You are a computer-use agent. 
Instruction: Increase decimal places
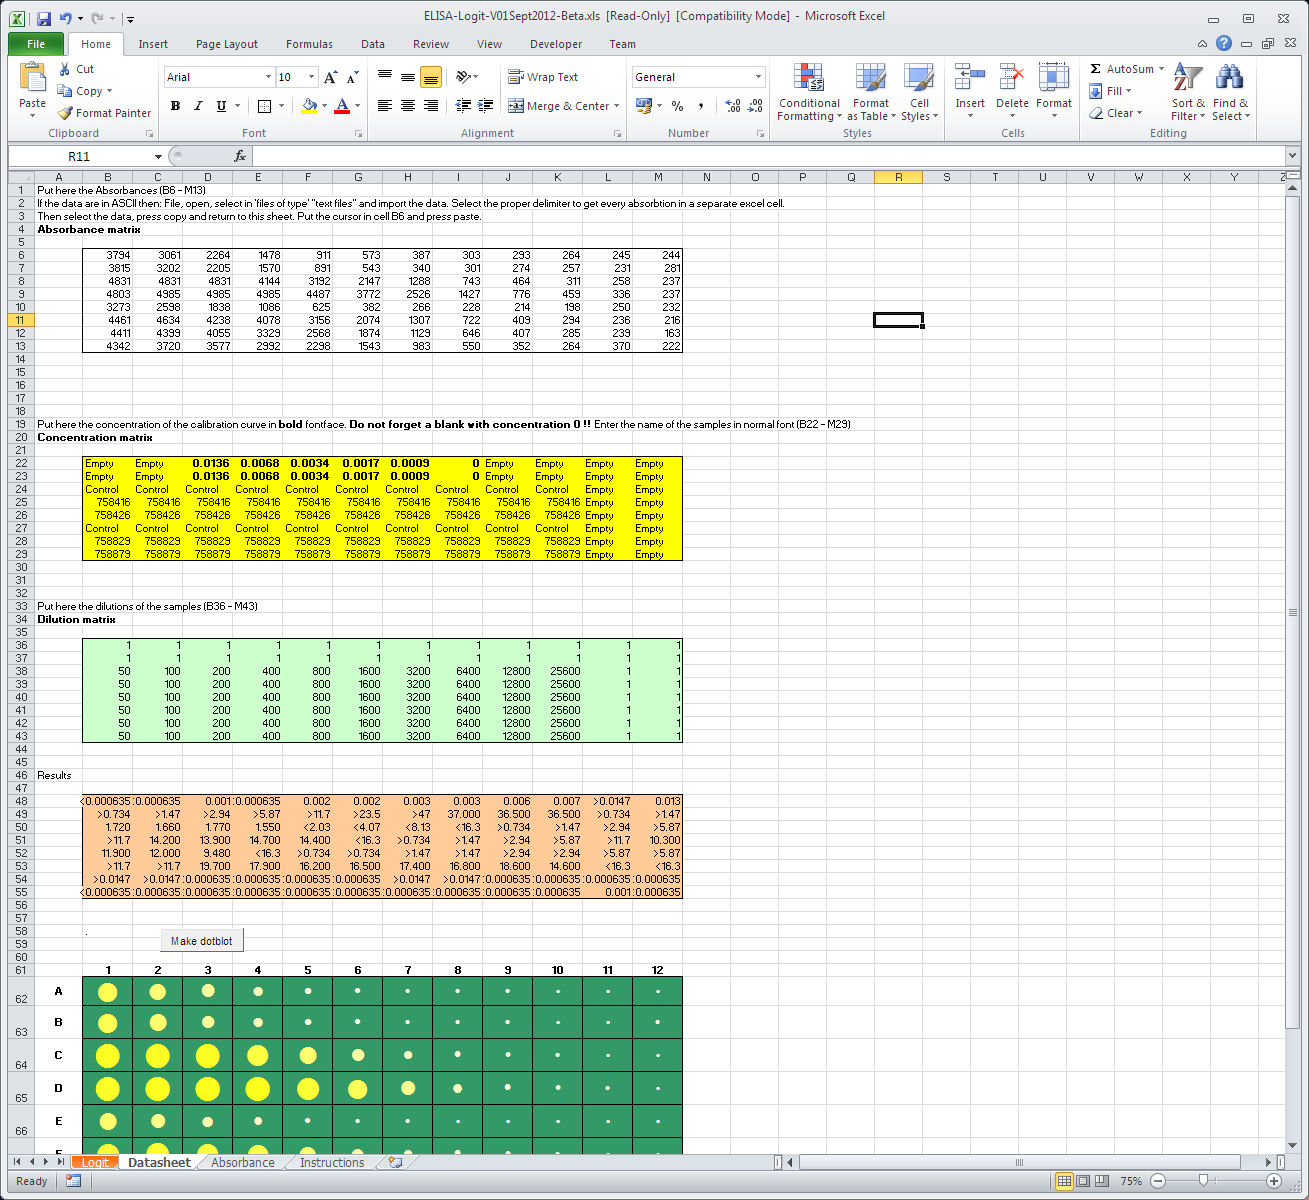[732, 105]
